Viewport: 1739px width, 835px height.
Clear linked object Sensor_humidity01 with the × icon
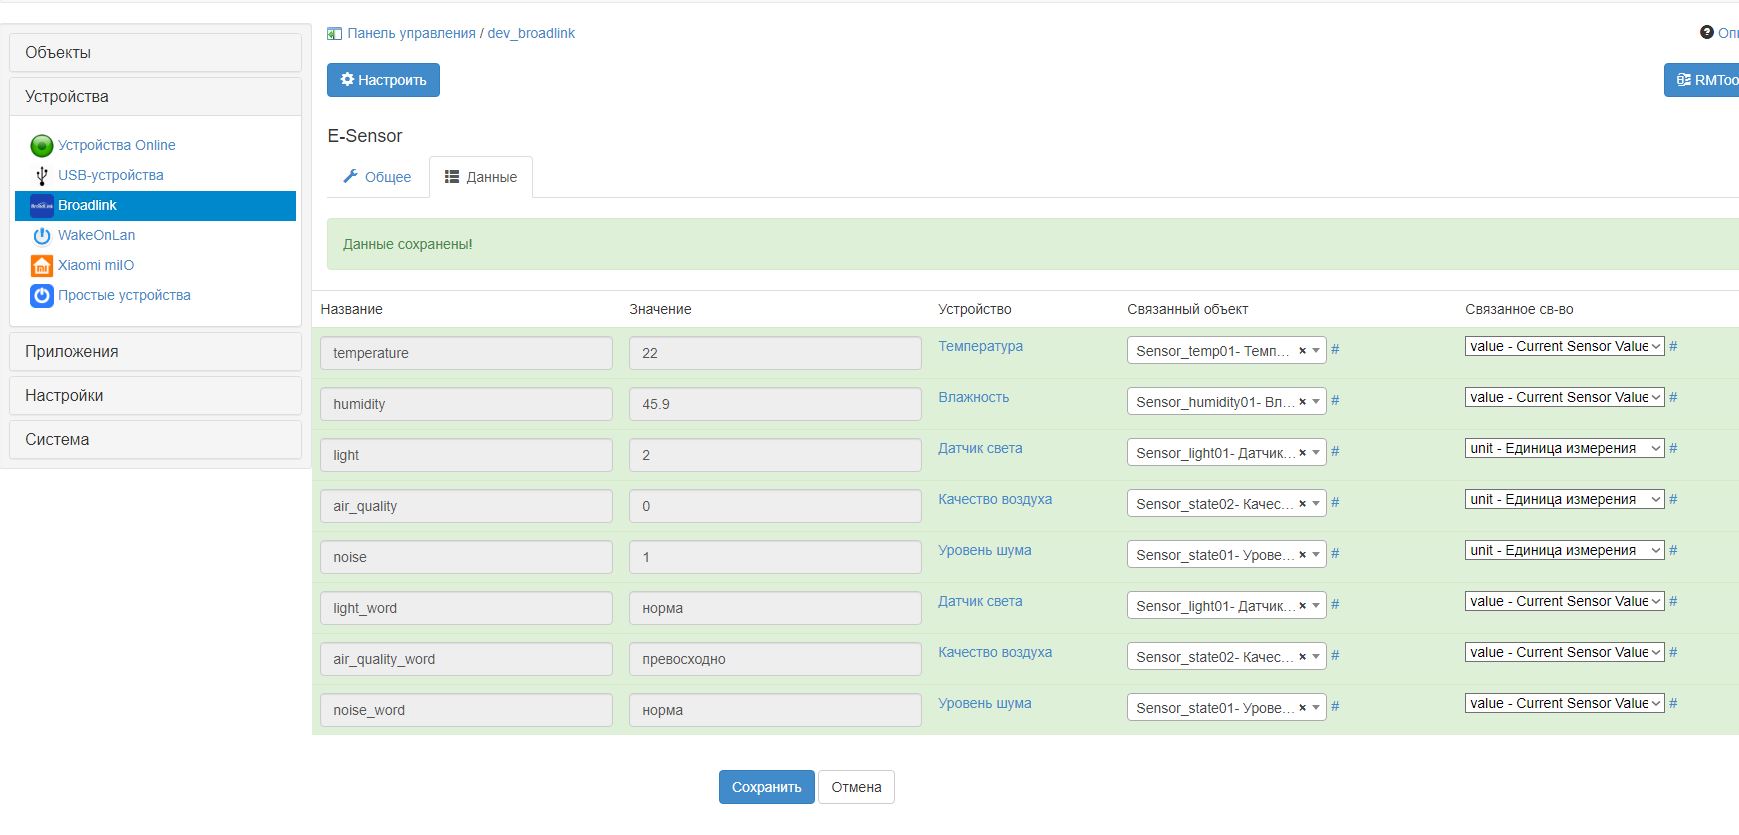[x=1302, y=402]
